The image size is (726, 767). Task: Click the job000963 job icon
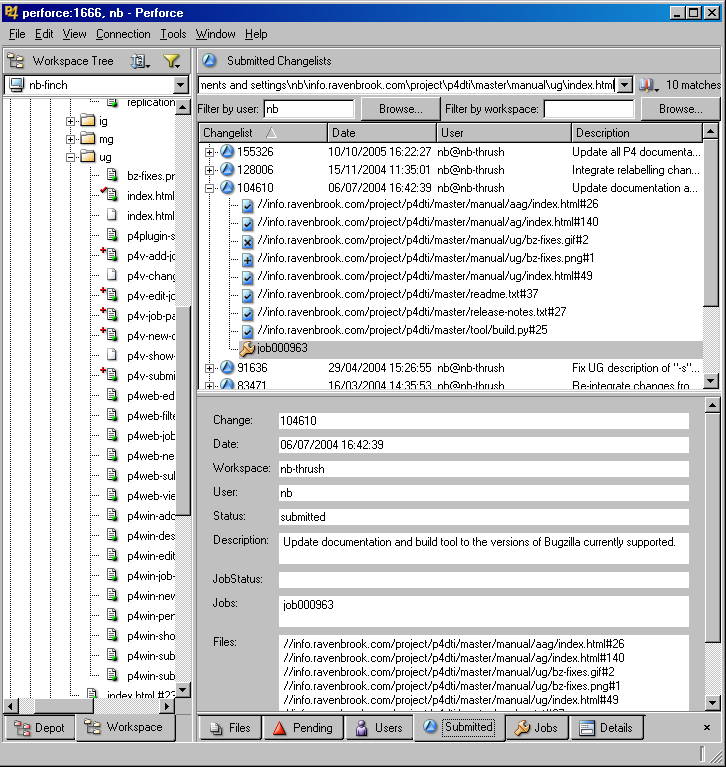(x=247, y=348)
